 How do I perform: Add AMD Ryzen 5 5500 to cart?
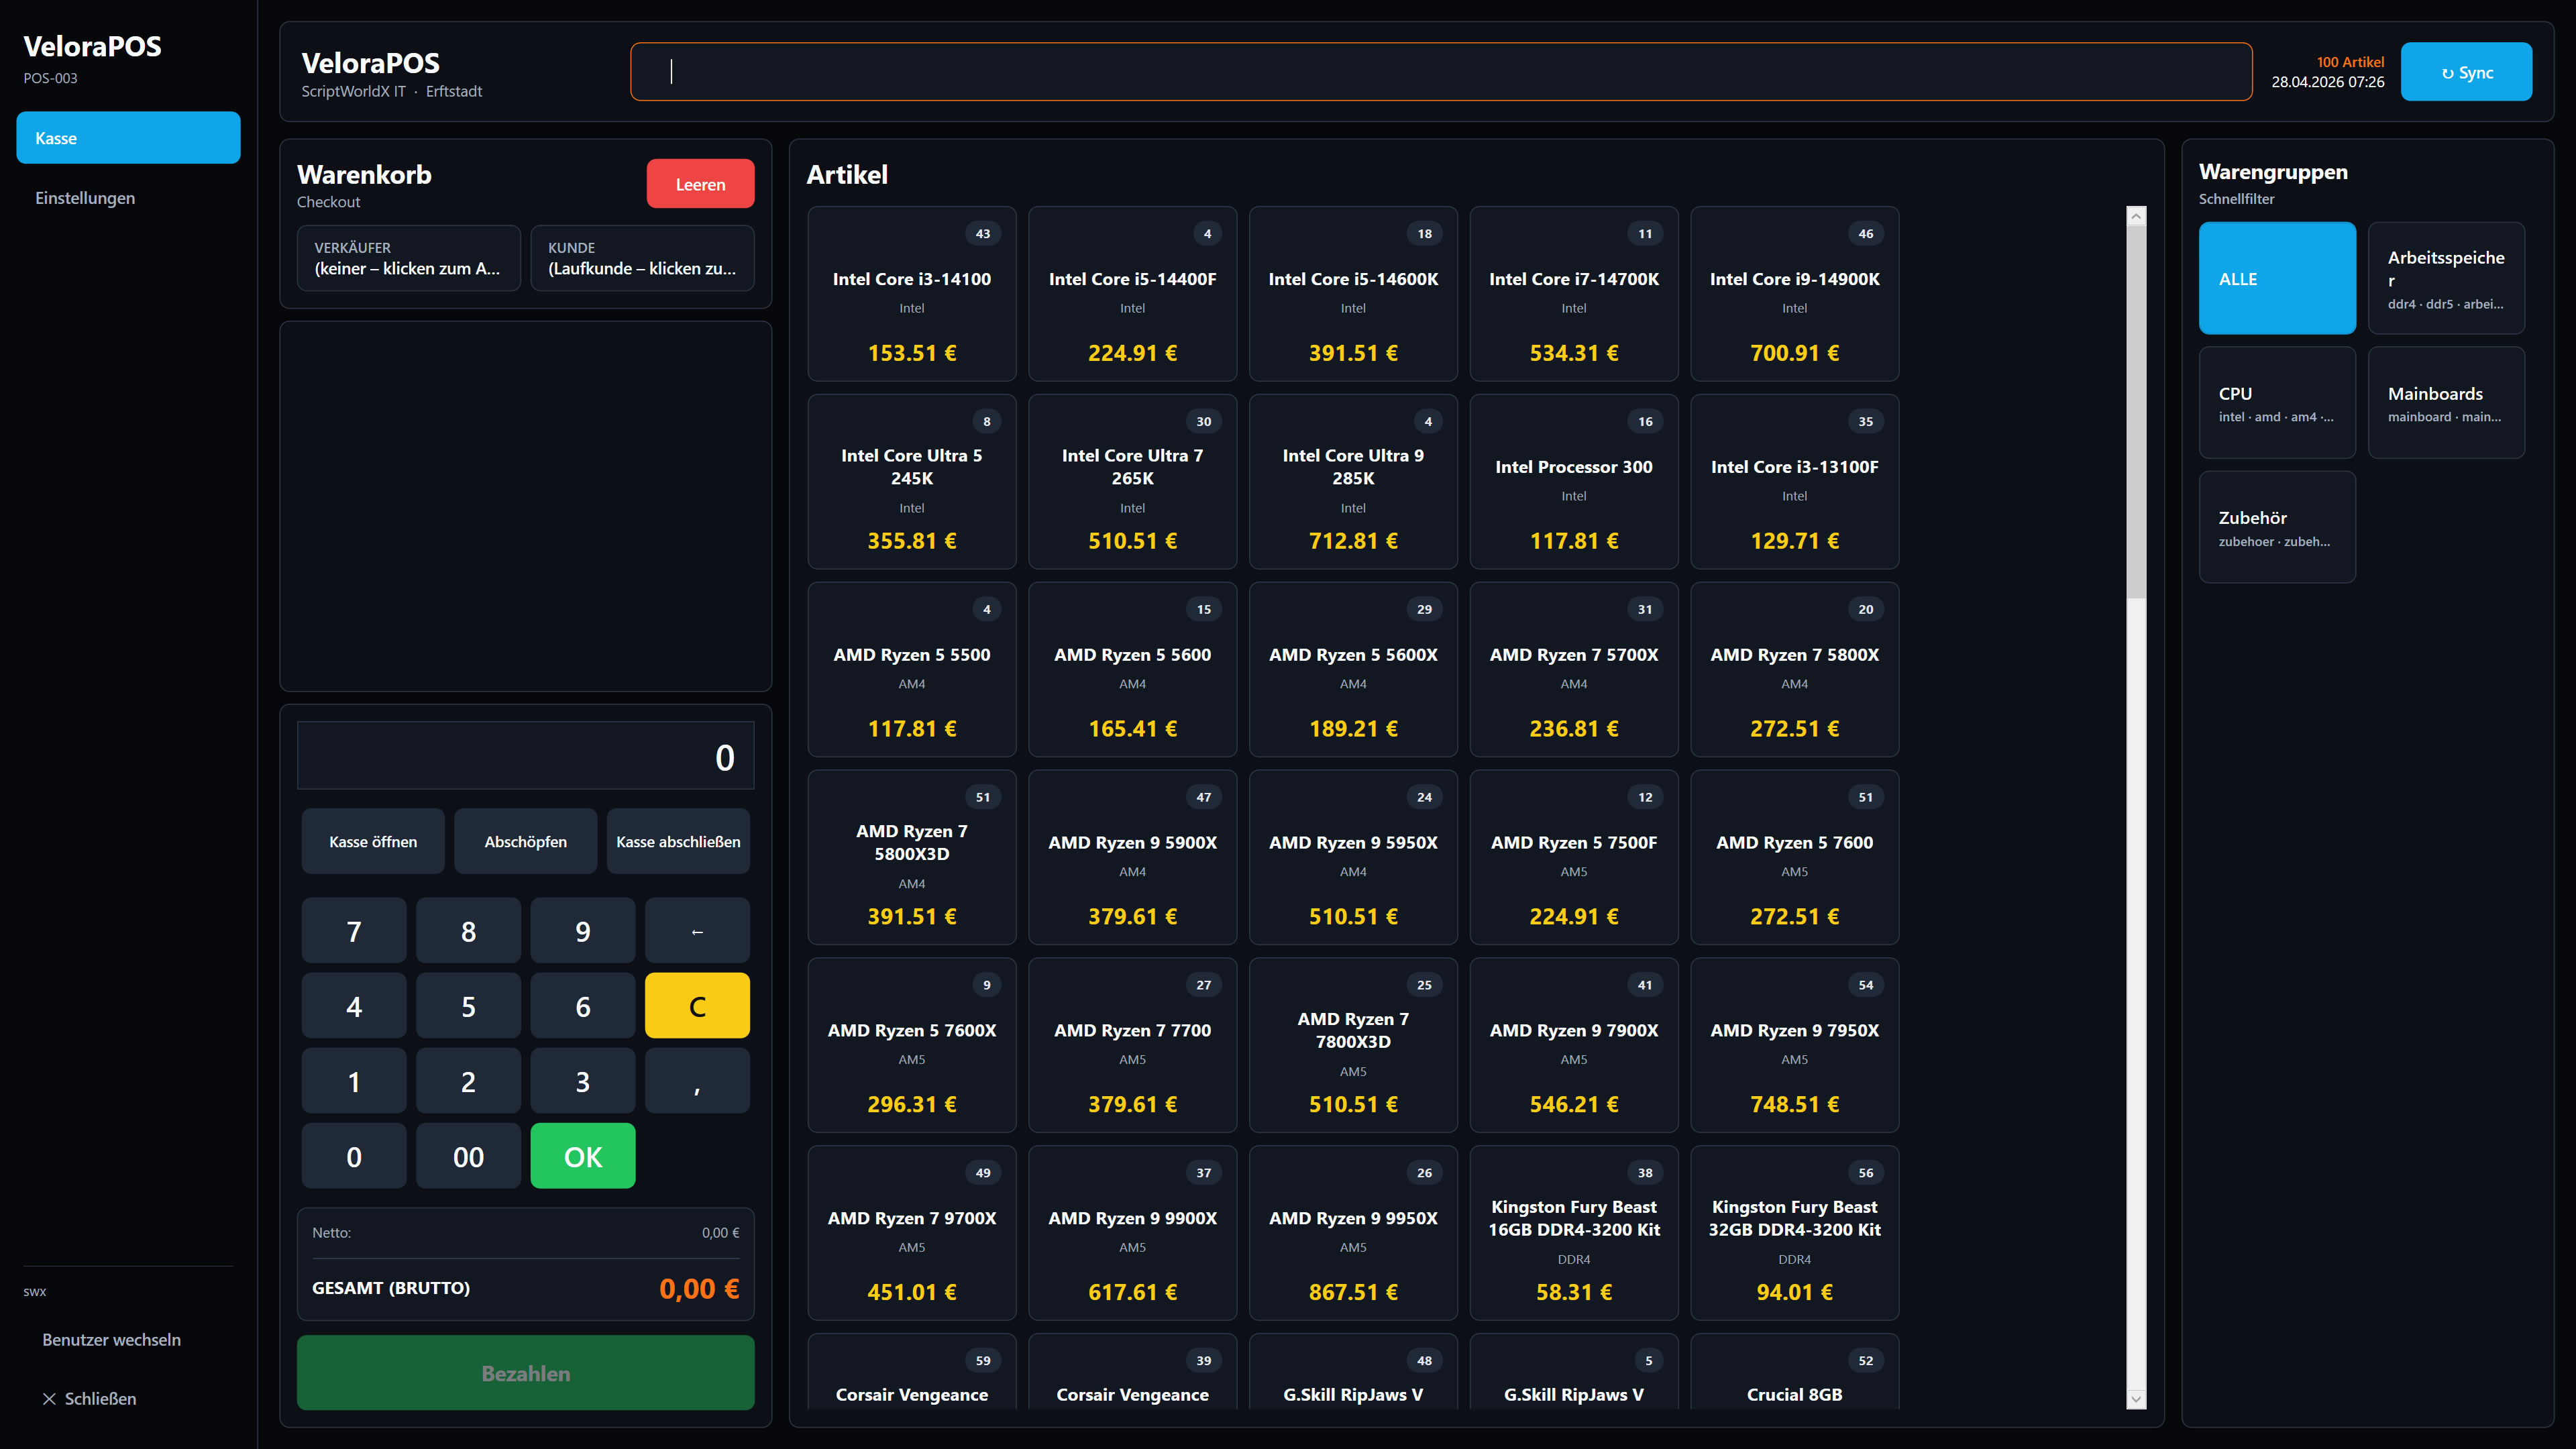click(x=912, y=670)
